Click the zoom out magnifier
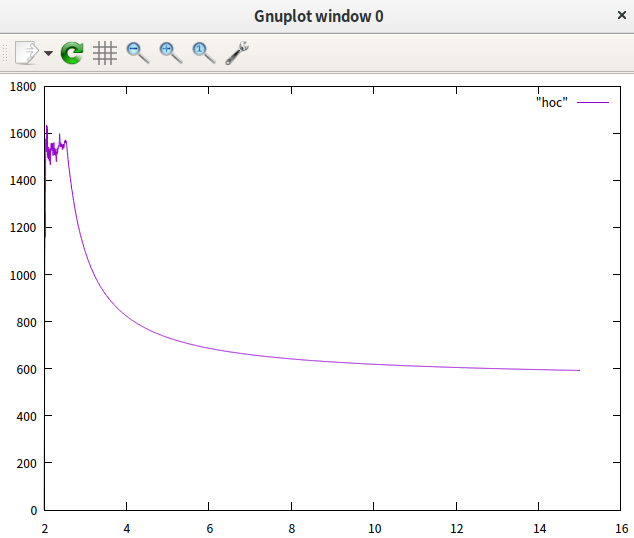Screen dimensions: 634x538 138,53
